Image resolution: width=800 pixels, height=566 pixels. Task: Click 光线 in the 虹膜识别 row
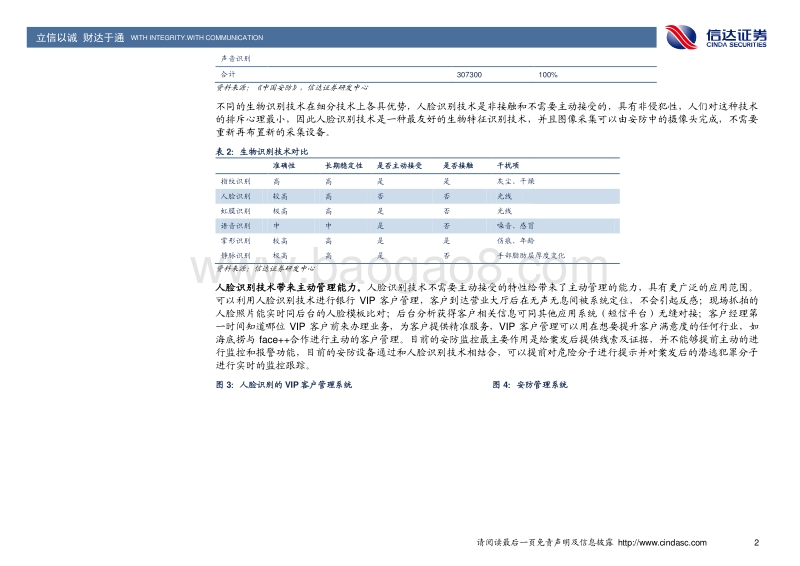tap(504, 211)
